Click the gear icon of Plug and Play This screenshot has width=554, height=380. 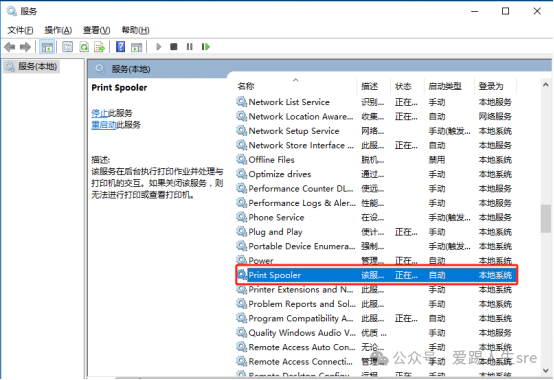pyautogui.click(x=241, y=232)
